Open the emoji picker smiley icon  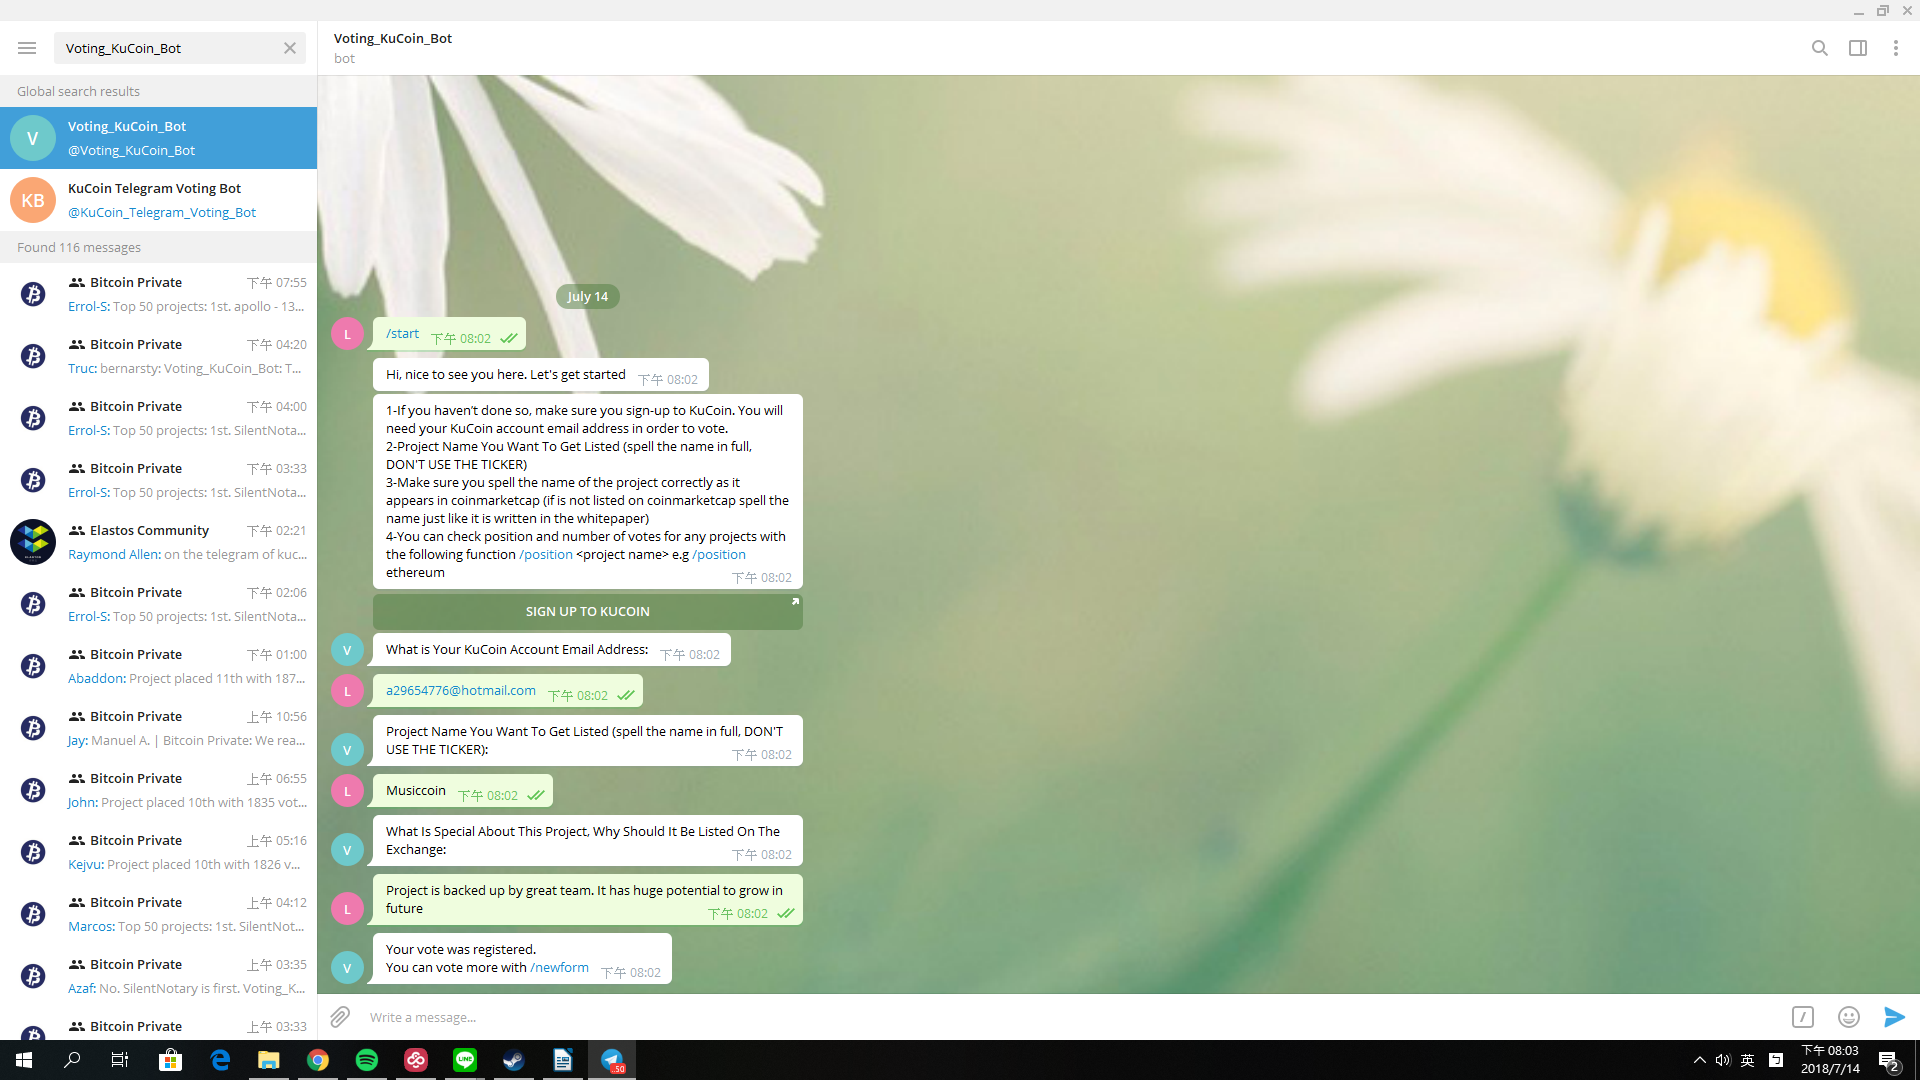click(1848, 1017)
